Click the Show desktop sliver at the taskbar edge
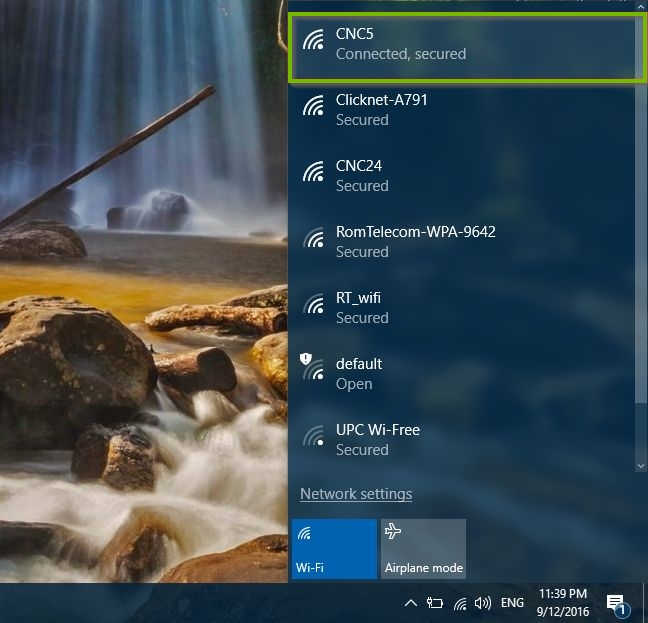Screen dimensions: 648x623 click(x=645, y=603)
